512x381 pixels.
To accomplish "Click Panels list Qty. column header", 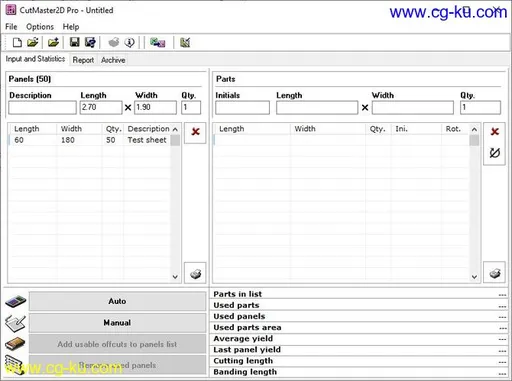I will (x=113, y=129).
